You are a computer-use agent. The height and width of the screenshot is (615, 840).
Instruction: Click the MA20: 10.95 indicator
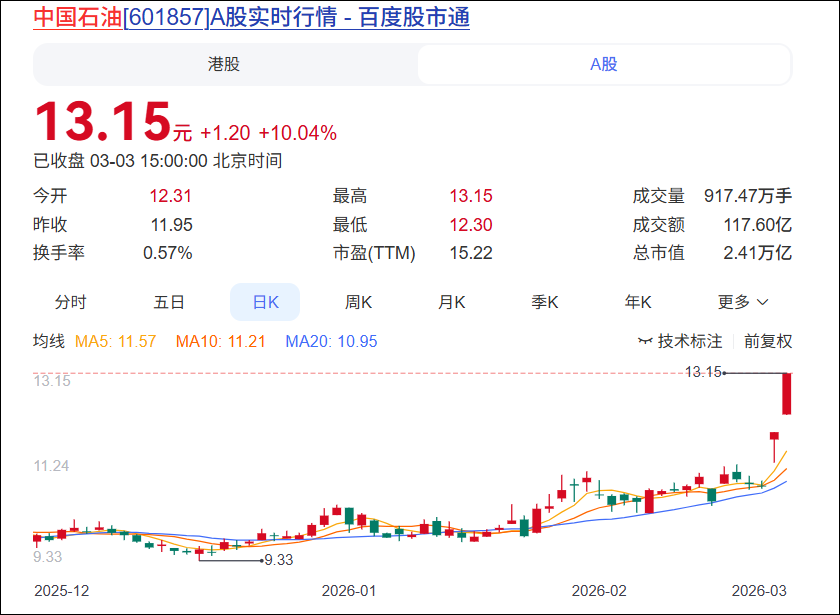(x=331, y=341)
